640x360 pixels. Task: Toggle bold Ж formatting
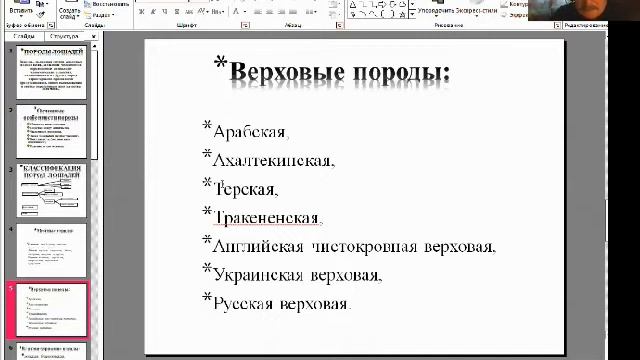[x=141, y=12]
